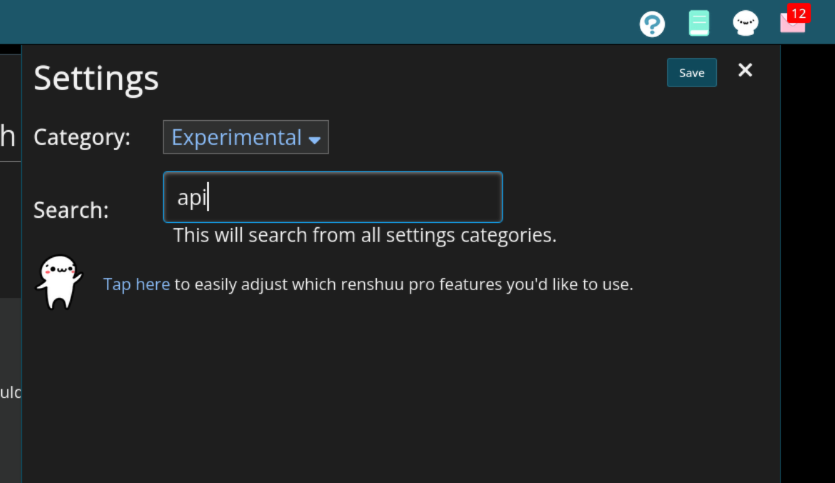Click the "Search:" label
Viewport: 835px width, 483px height.
click(x=71, y=210)
